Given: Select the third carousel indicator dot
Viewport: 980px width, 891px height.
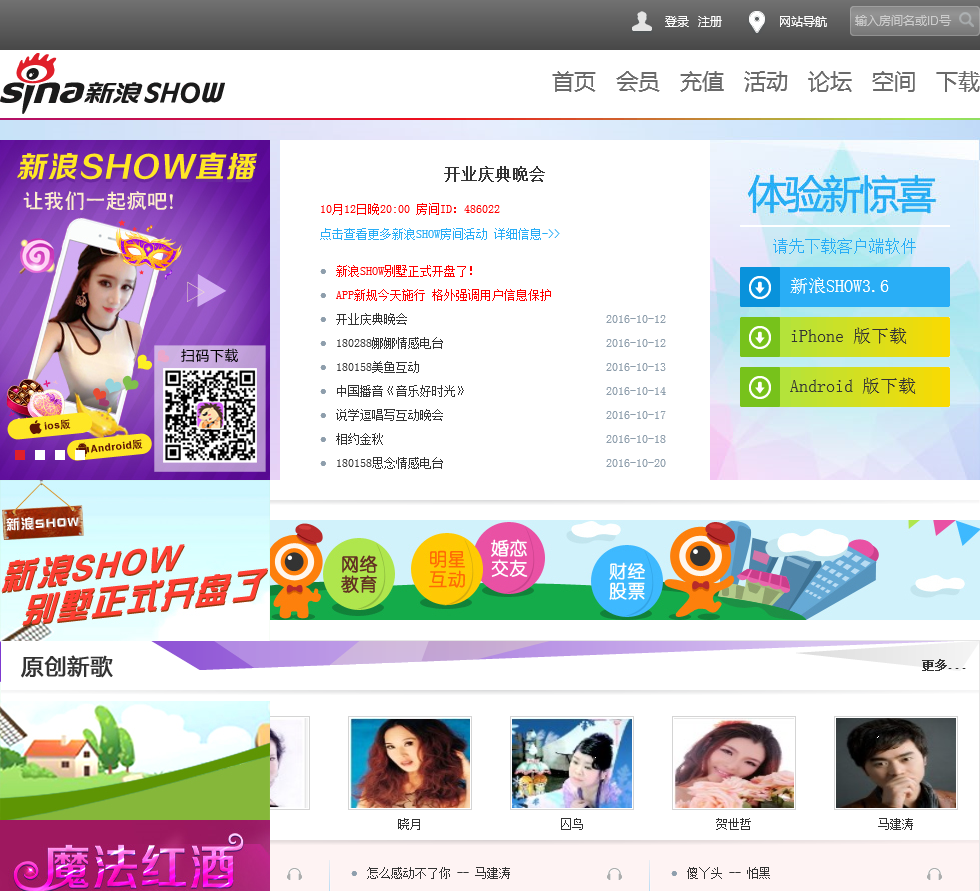Looking at the screenshot, I should 60,455.
